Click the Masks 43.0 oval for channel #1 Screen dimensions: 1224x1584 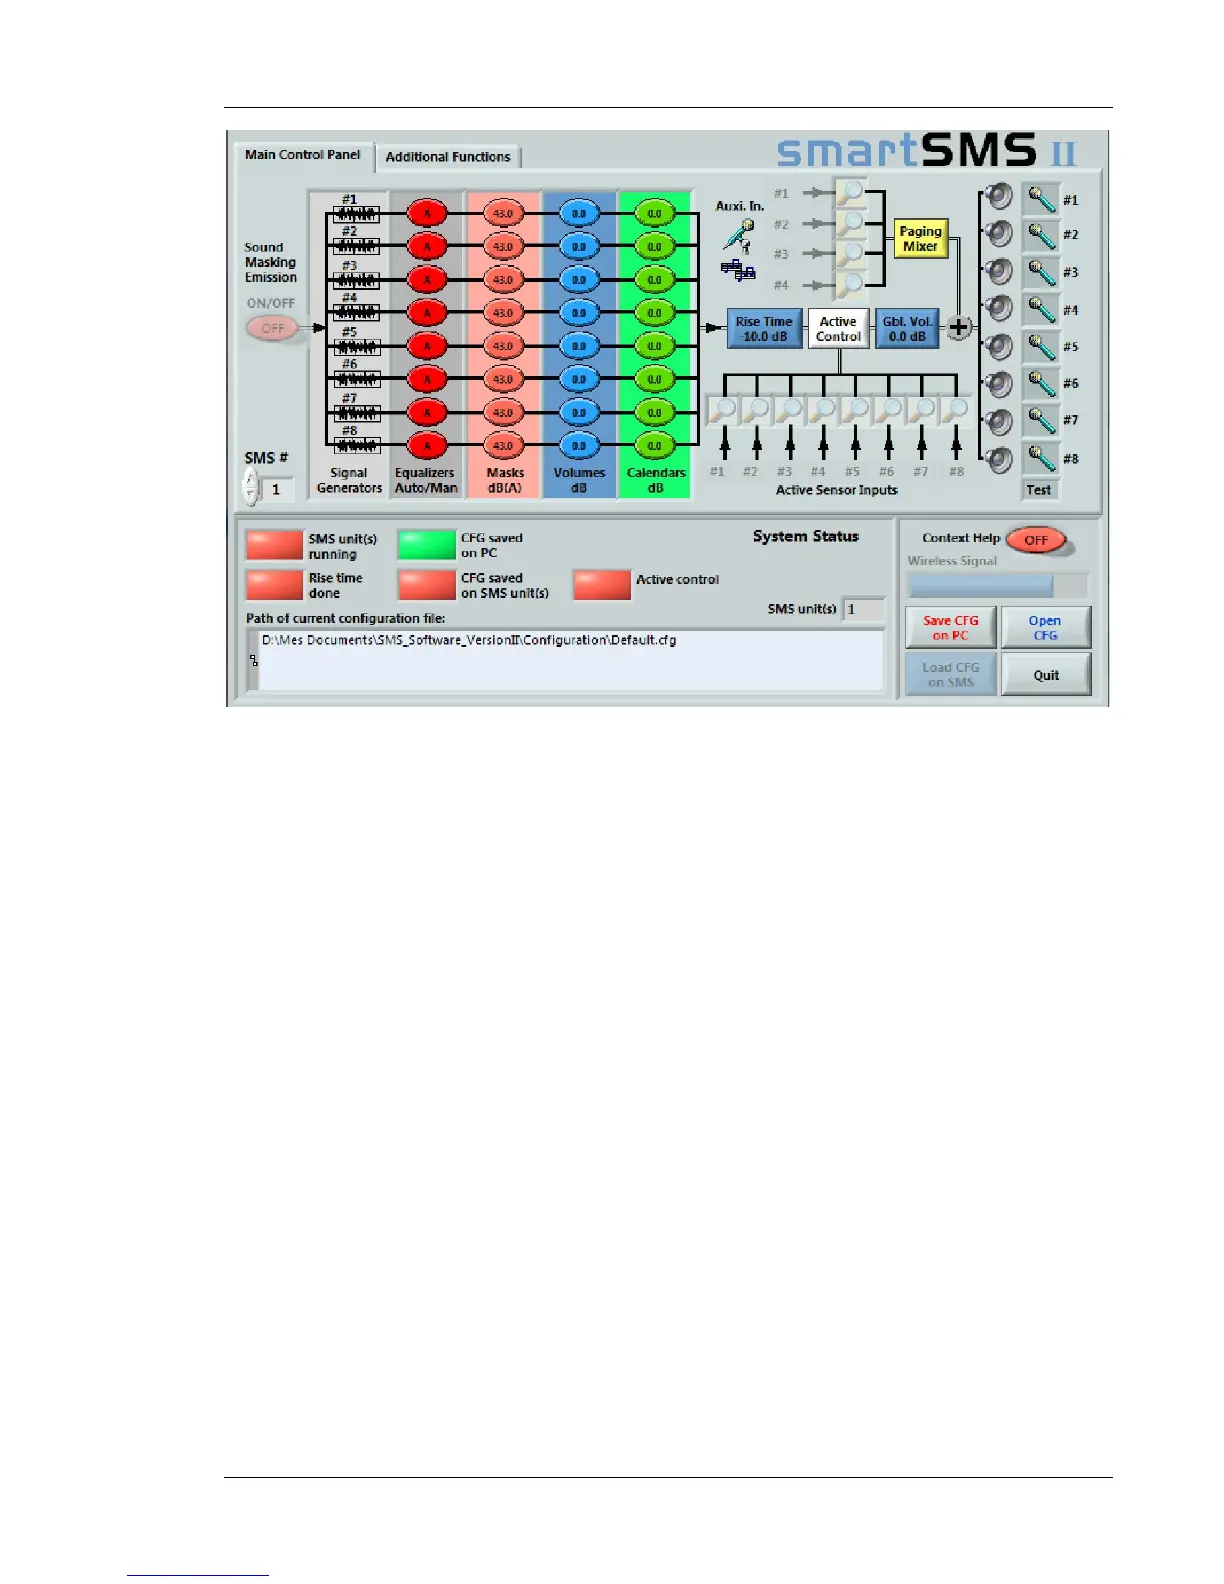point(503,213)
